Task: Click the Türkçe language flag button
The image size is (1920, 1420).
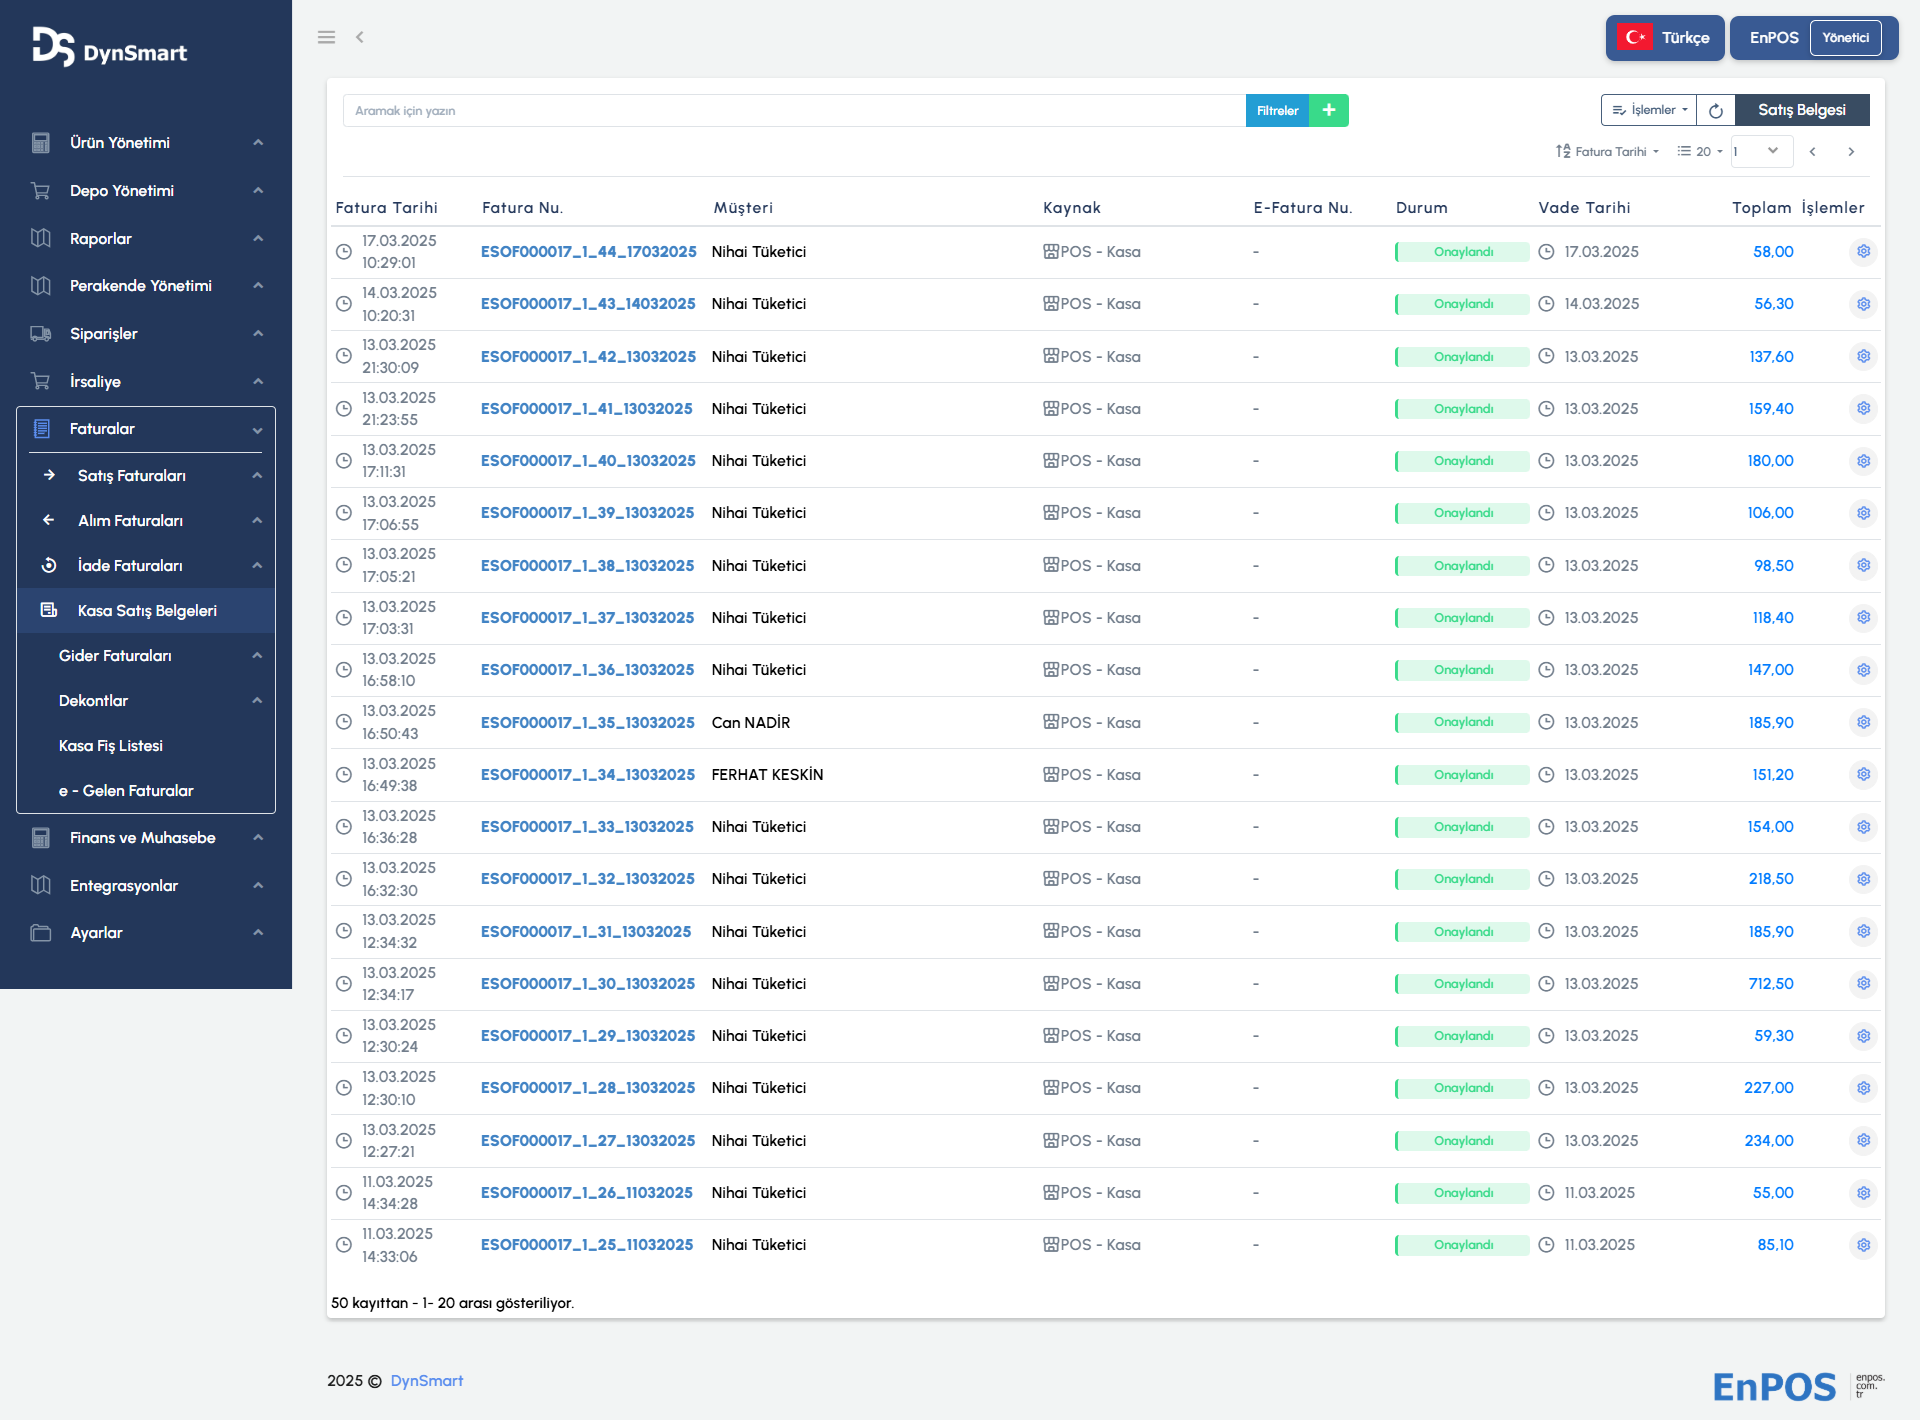Action: (1664, 38)
